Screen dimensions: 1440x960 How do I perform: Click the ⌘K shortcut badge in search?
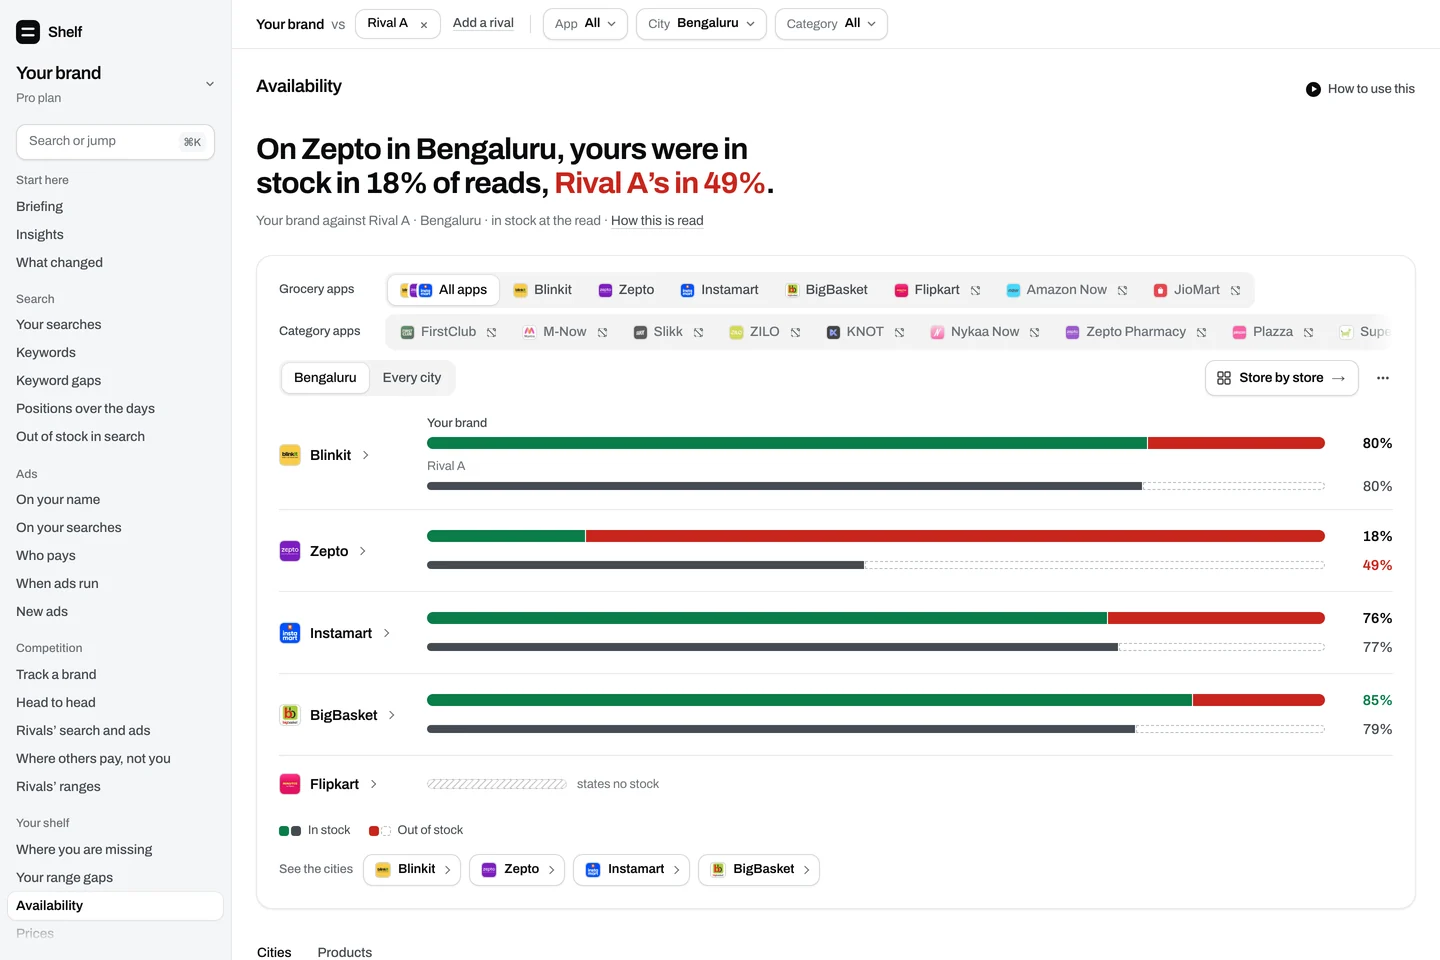coord(192,142)
